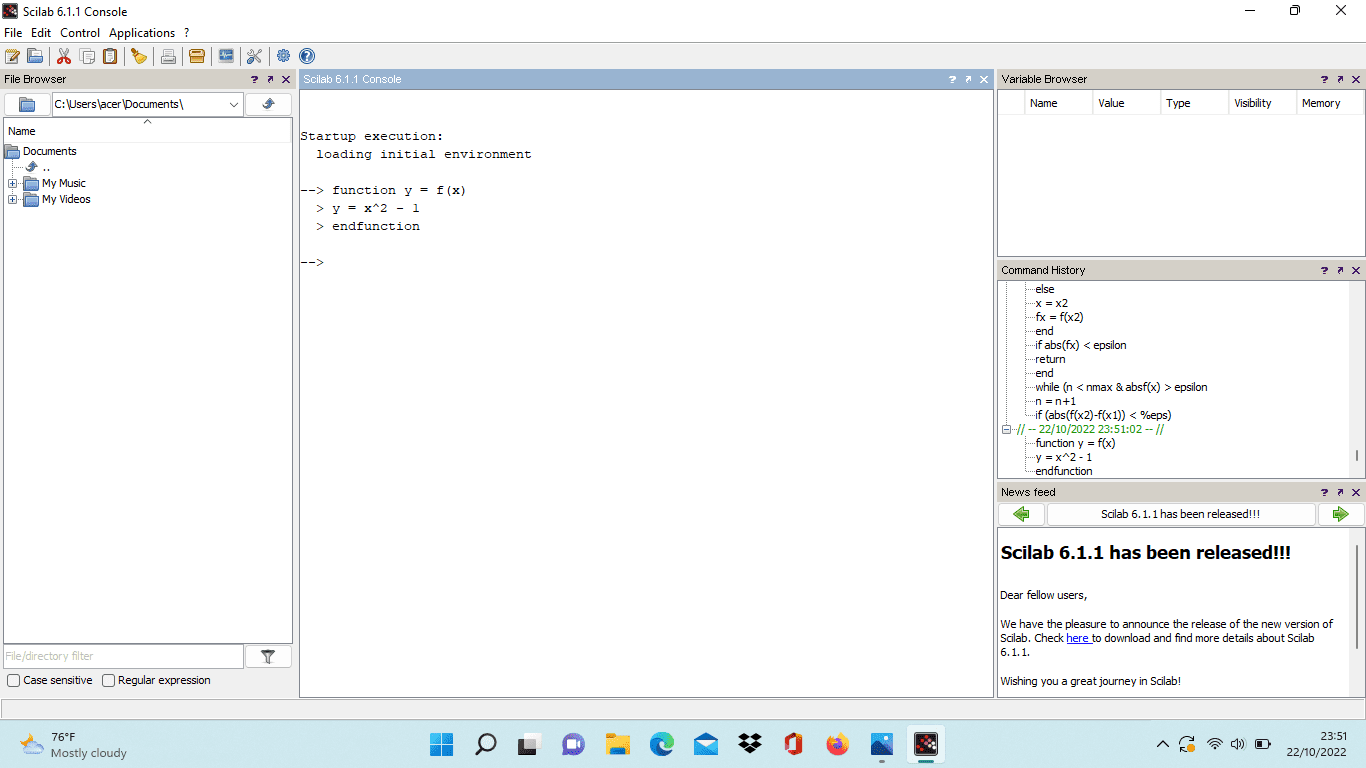Open the Windows Start menu
1366x768 pixels.
tap(441, 744)
